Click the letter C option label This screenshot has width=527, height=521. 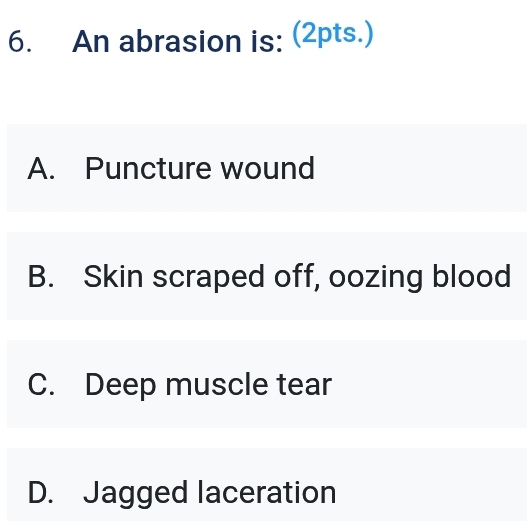[41, 385]
